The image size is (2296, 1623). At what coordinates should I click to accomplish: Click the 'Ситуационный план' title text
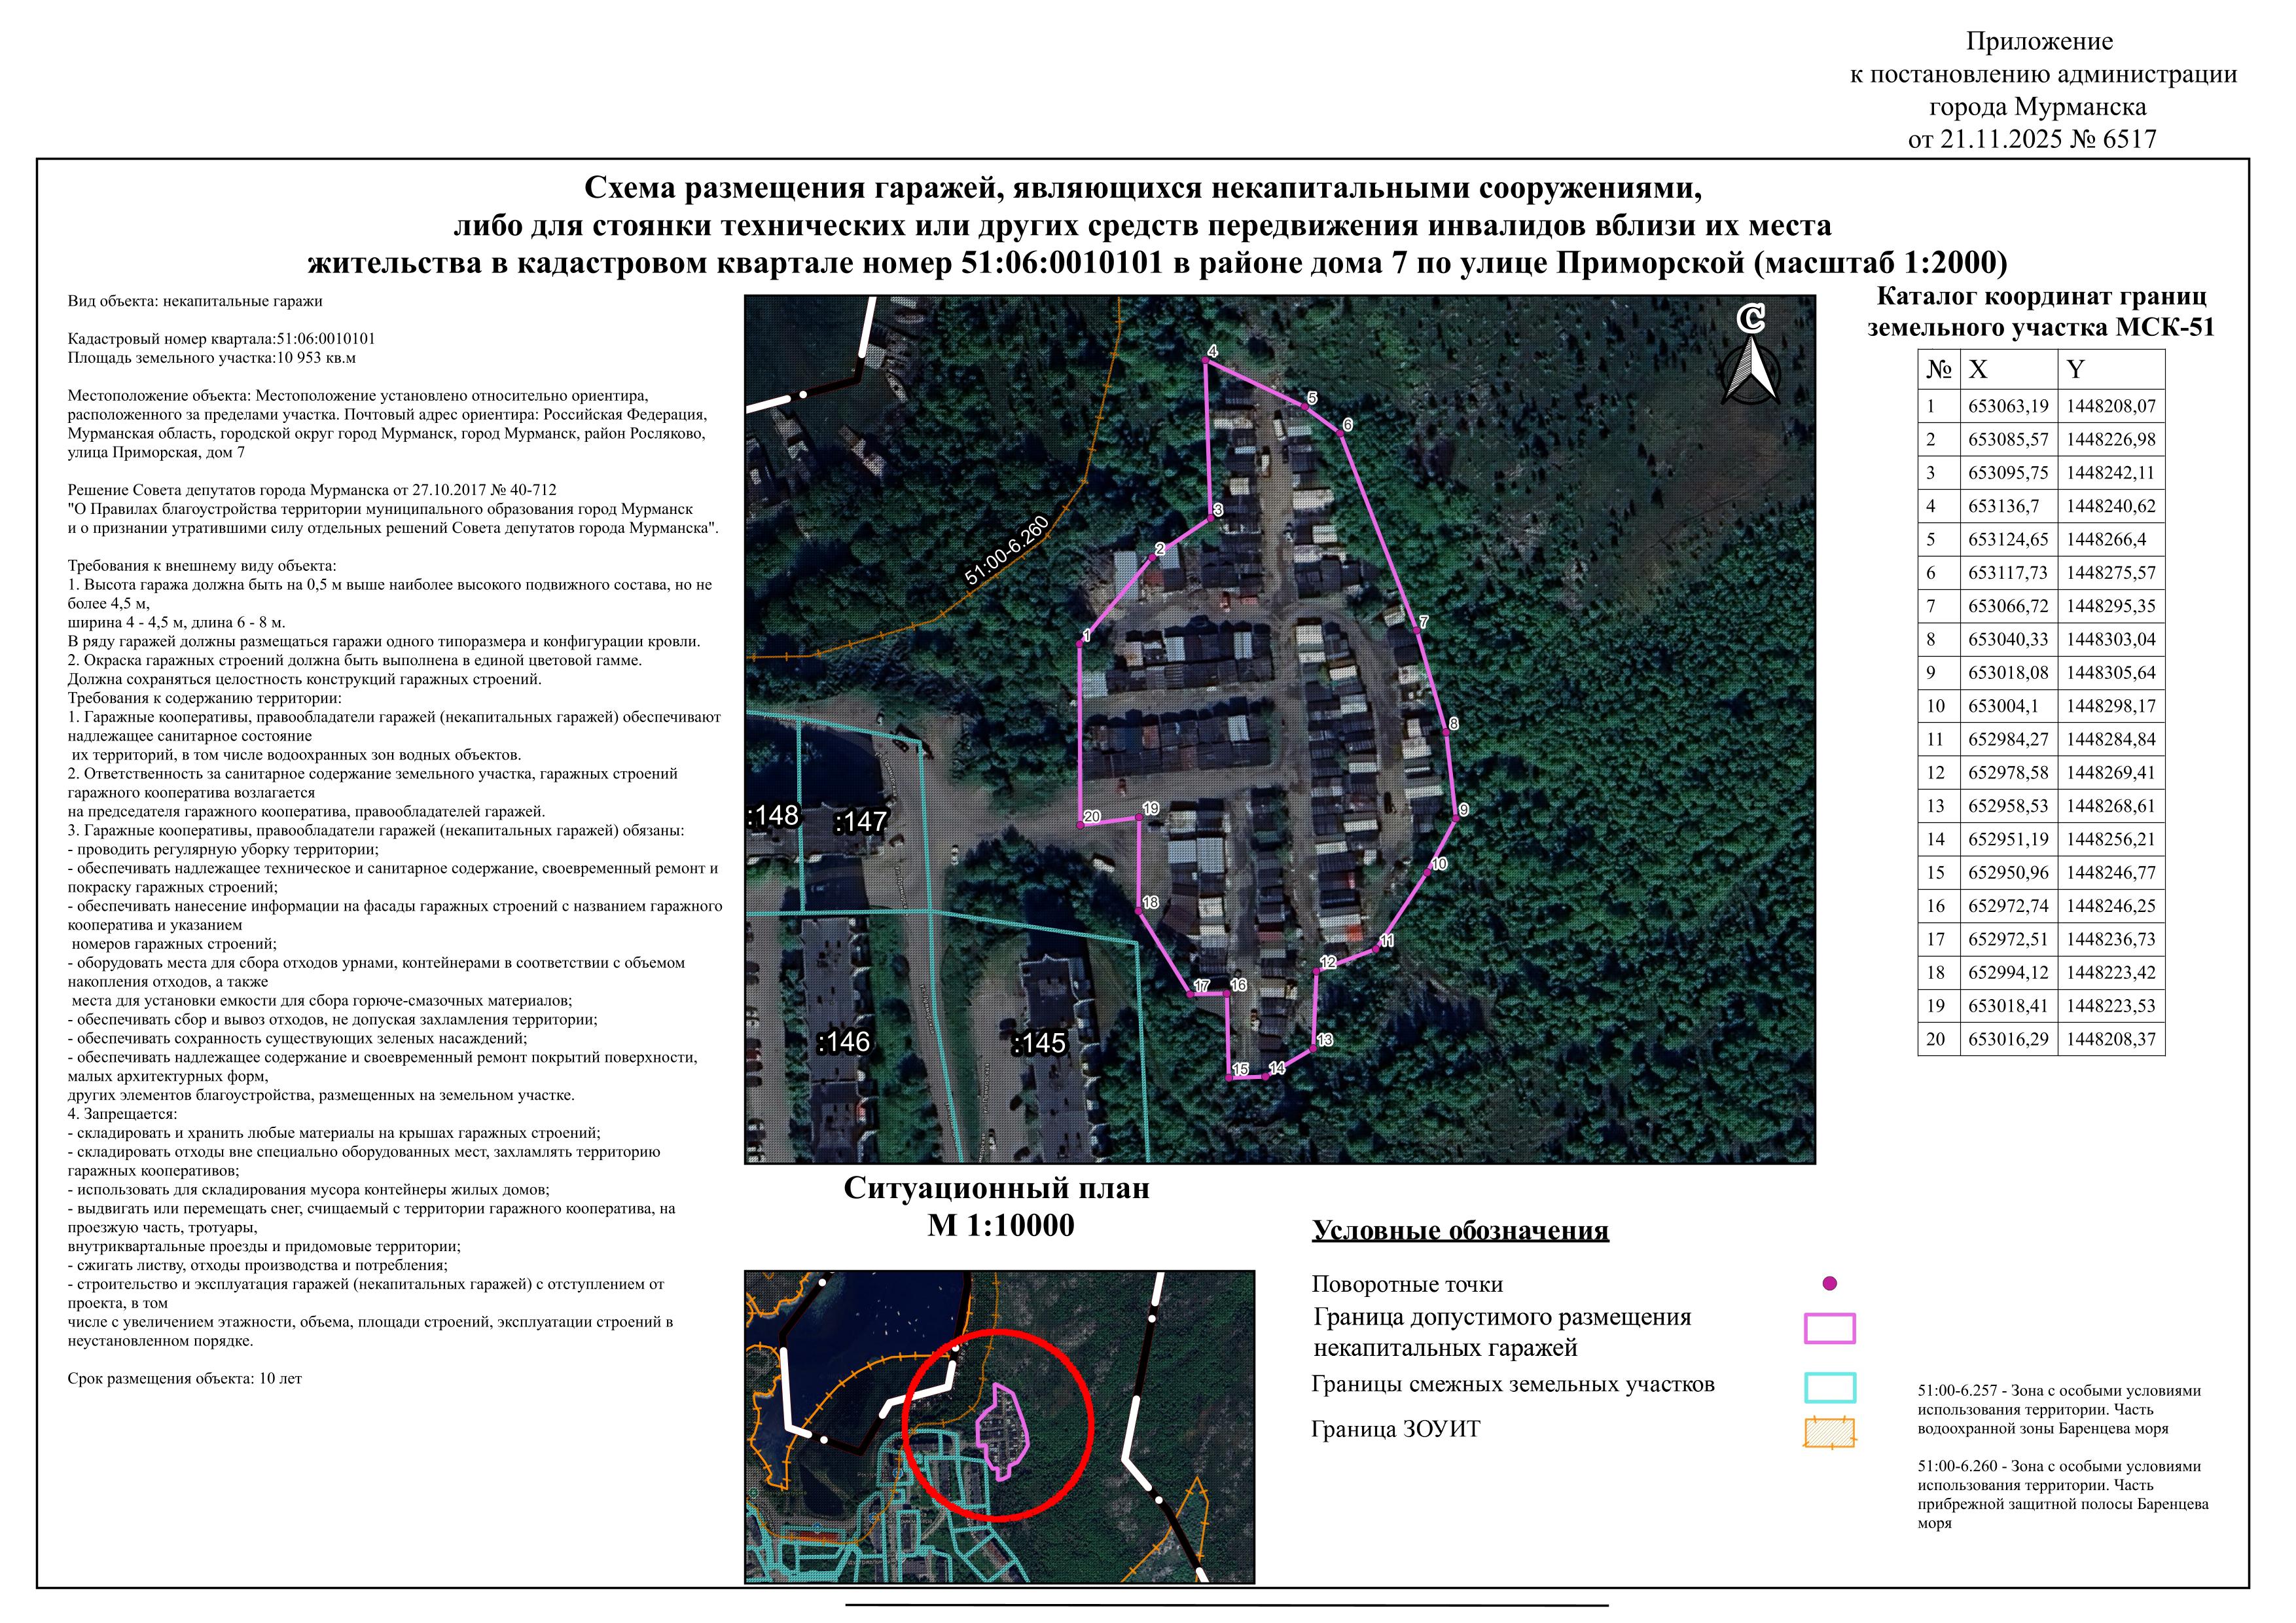pos(996,1188)
